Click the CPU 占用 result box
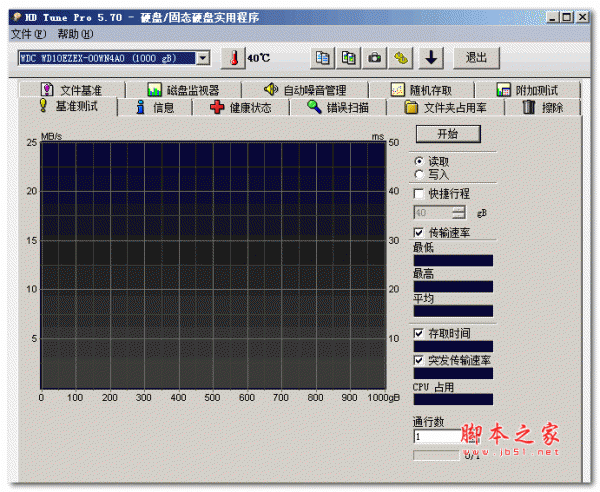The height and width of the screenshot is (492, 600). 453,399
